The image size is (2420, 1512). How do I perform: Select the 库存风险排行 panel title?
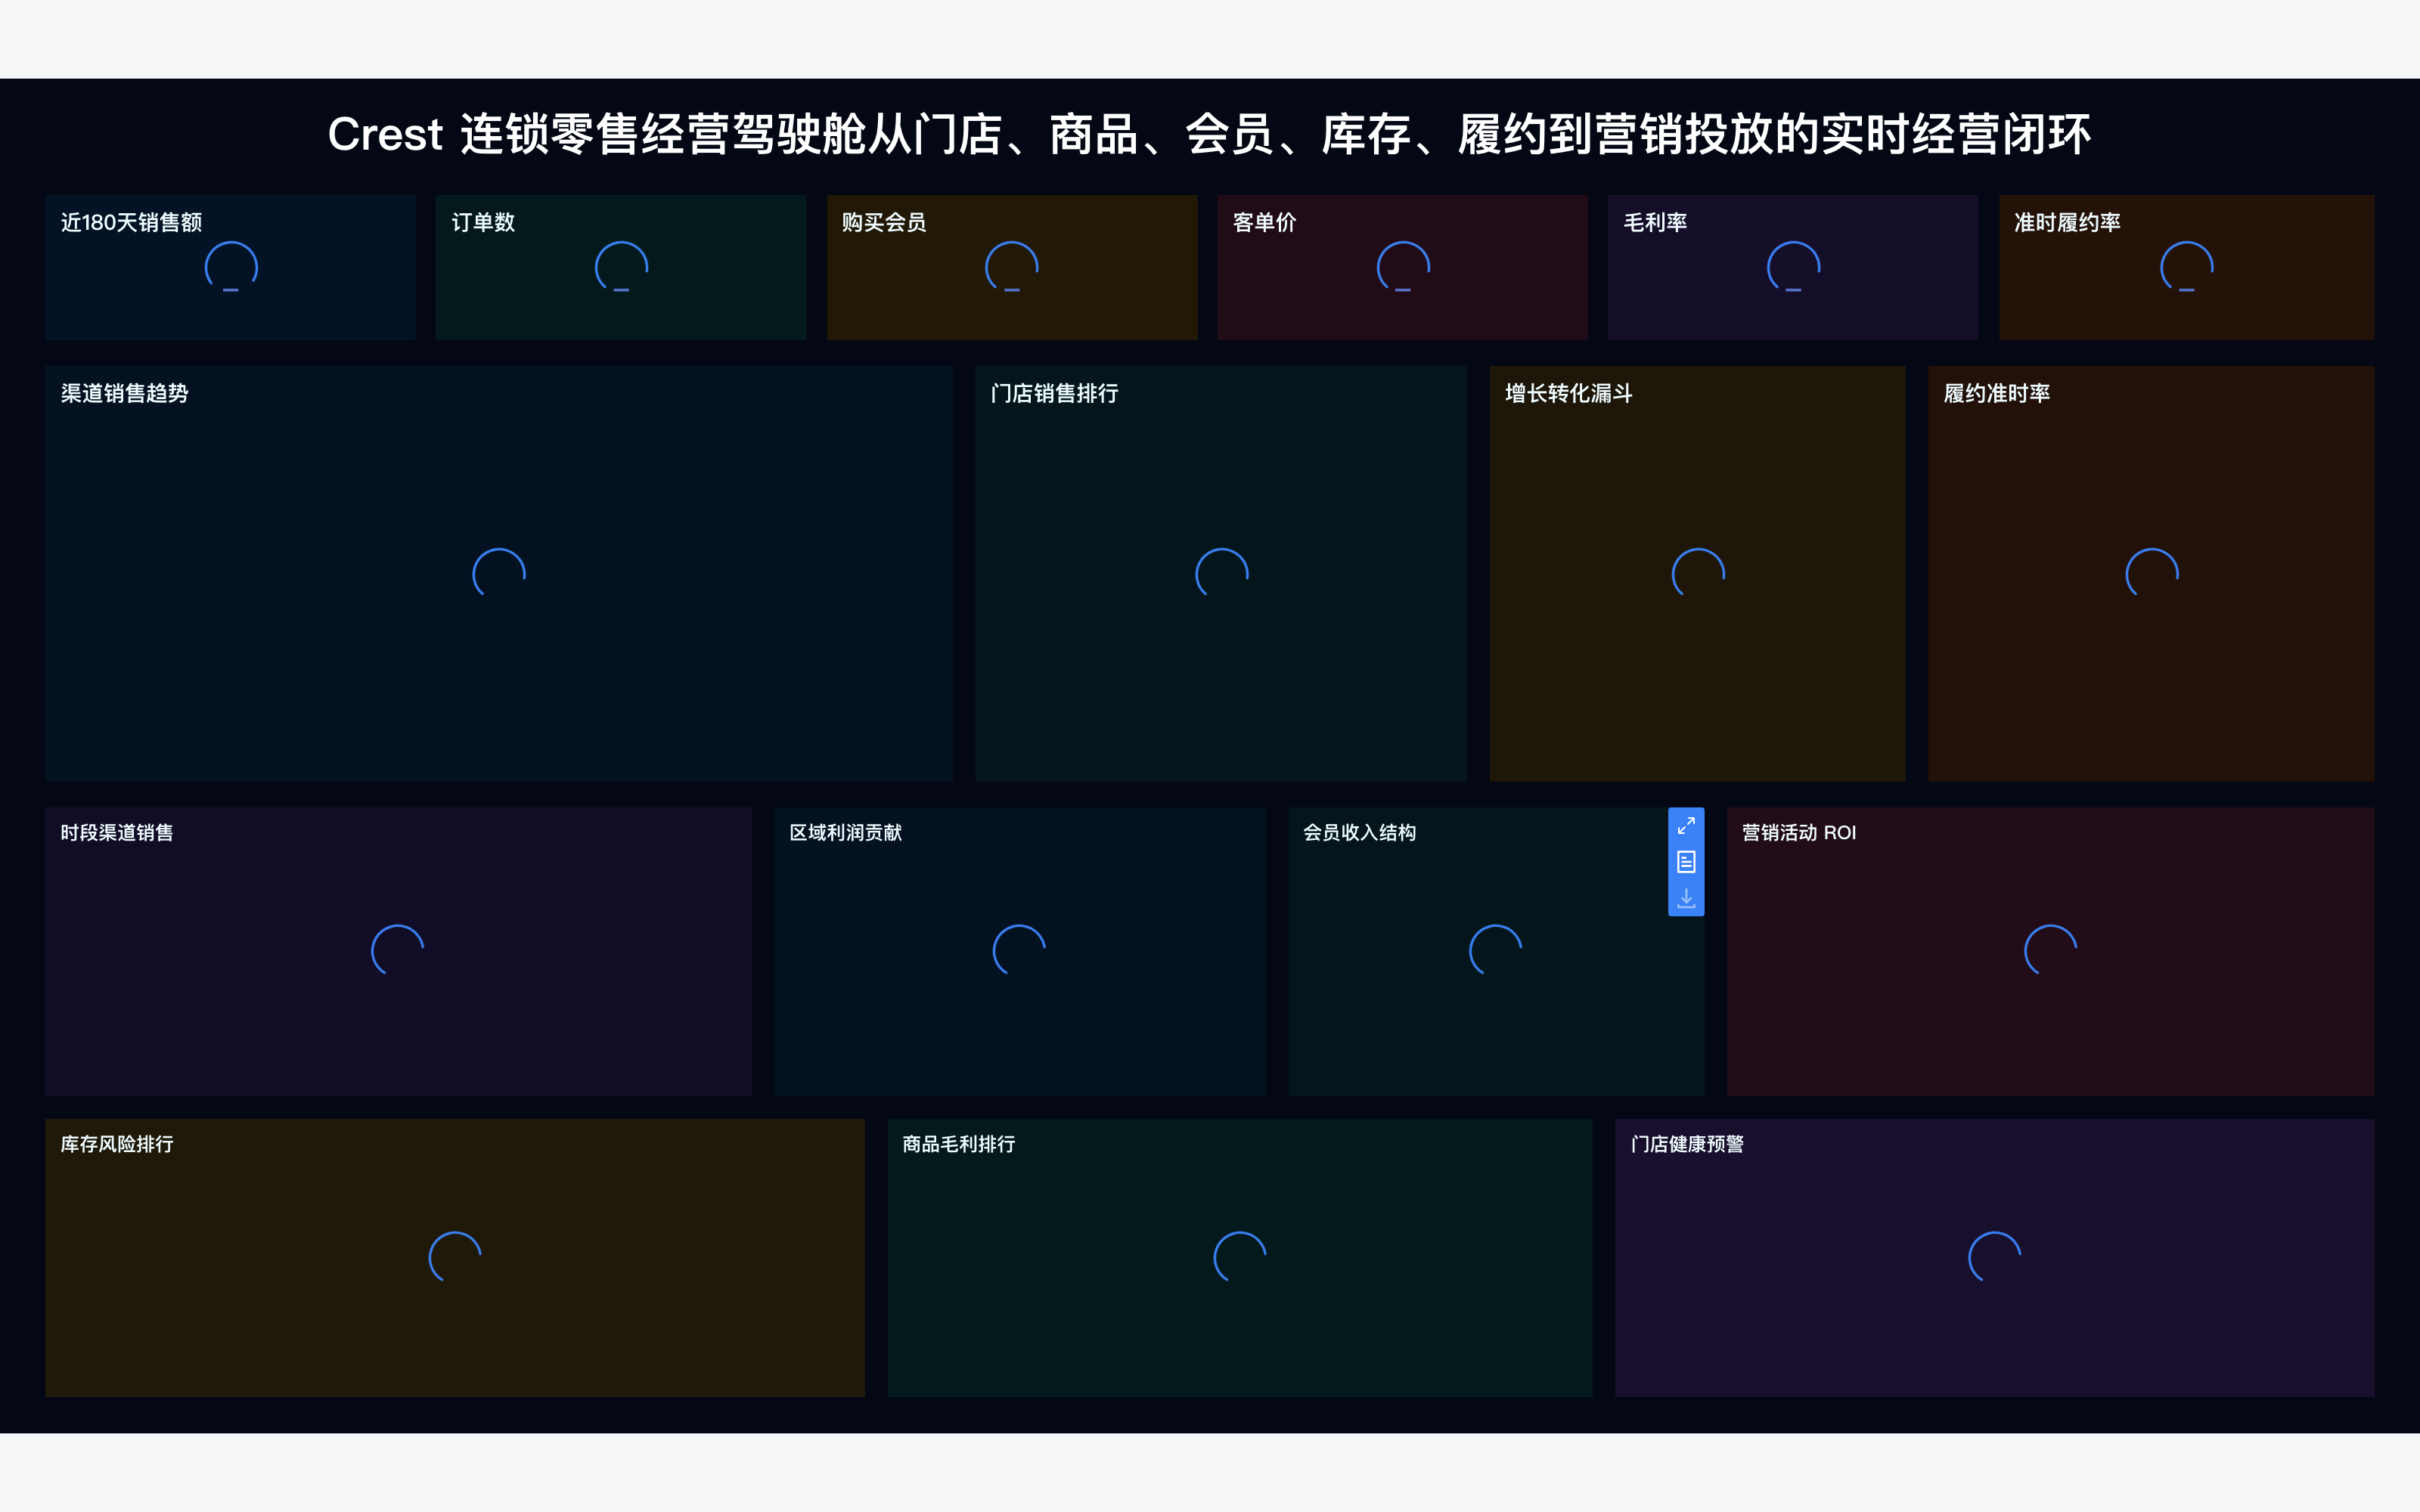click(117, 1143)
